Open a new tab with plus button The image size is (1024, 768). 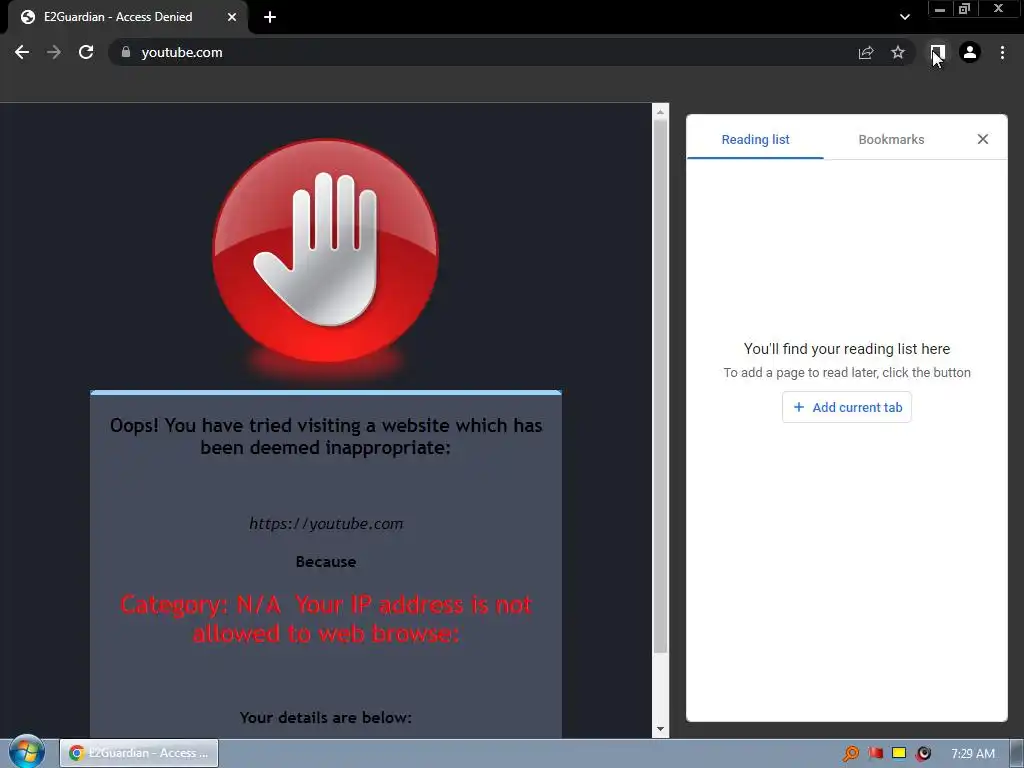pos(270,17)
